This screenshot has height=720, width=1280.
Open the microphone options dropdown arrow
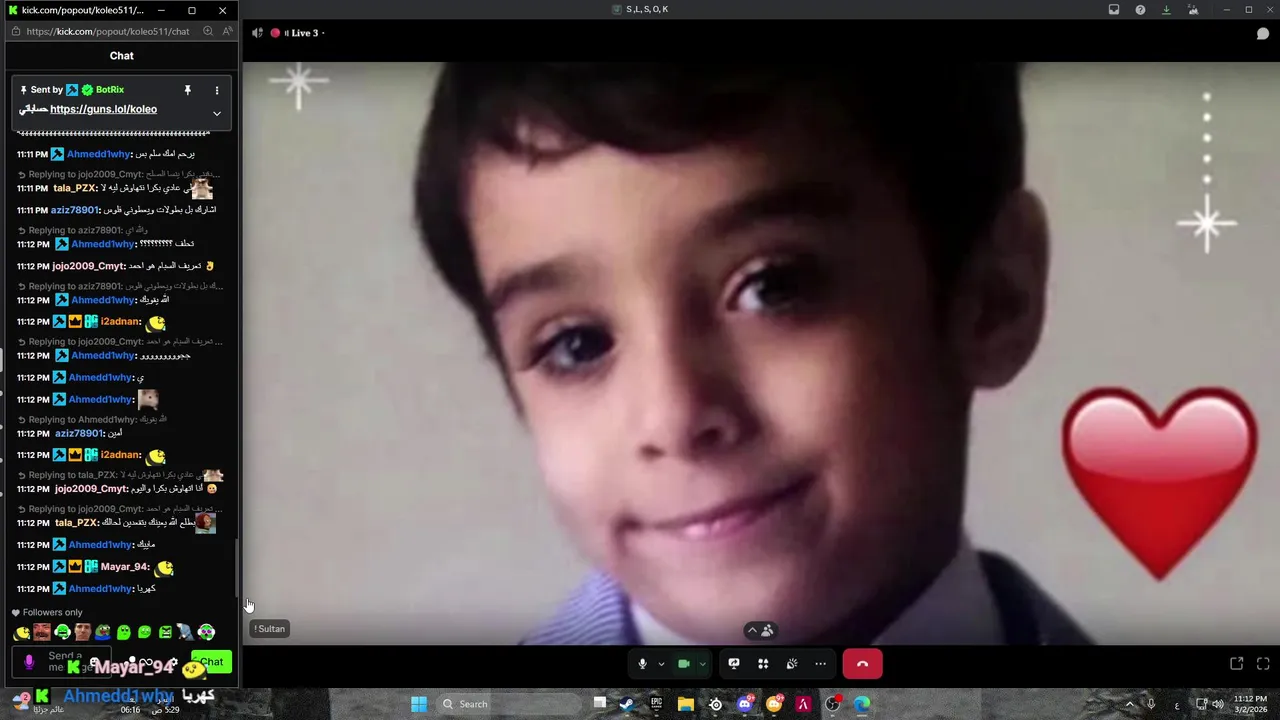point(661,664)
